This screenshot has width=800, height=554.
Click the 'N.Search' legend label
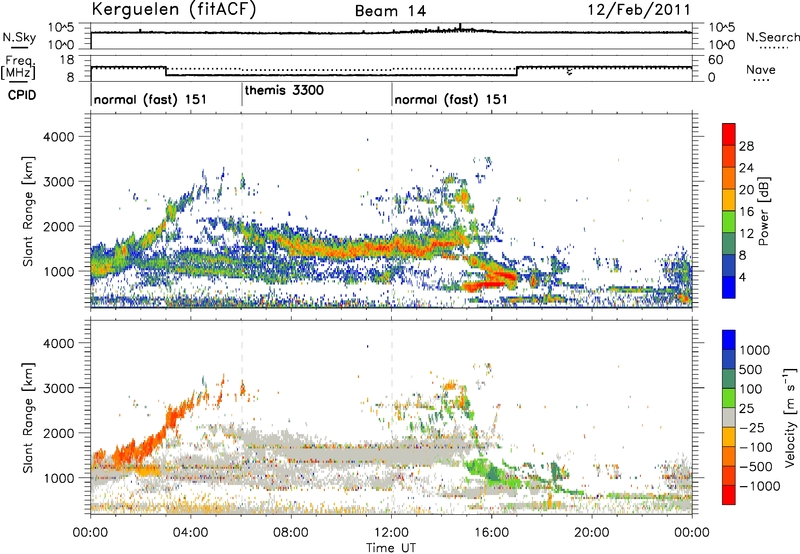[772, 37]
